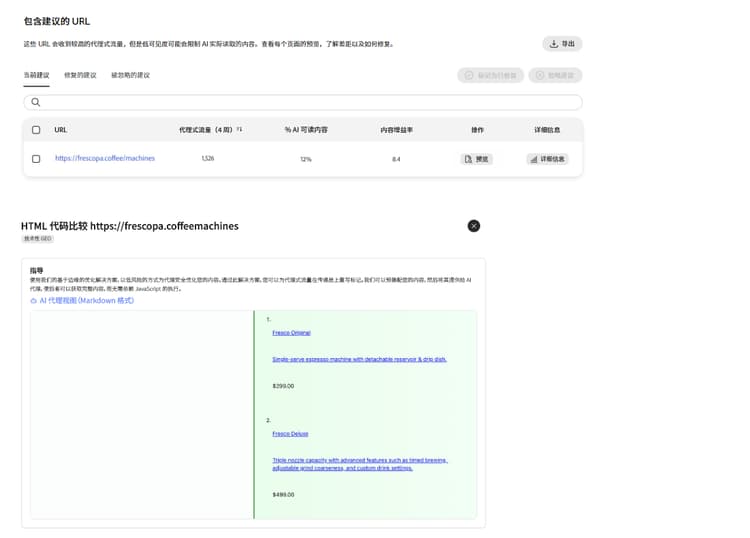Open the Fresco Deluxe link
Screen dimensions: 750x538
point(290,434)
